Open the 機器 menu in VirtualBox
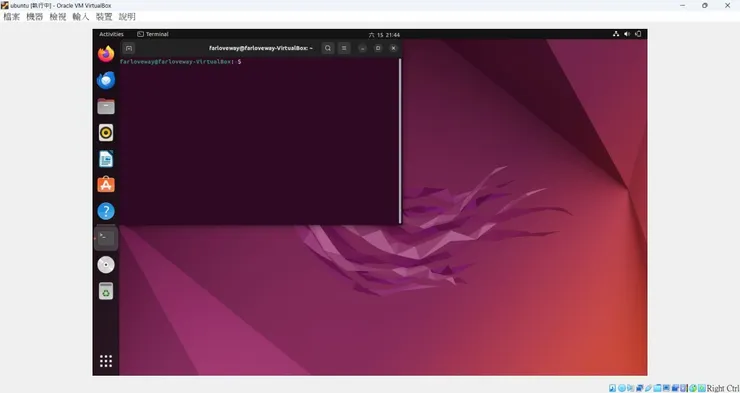The image size is (740, 393). pyautogui.click(x=34, y=17)
